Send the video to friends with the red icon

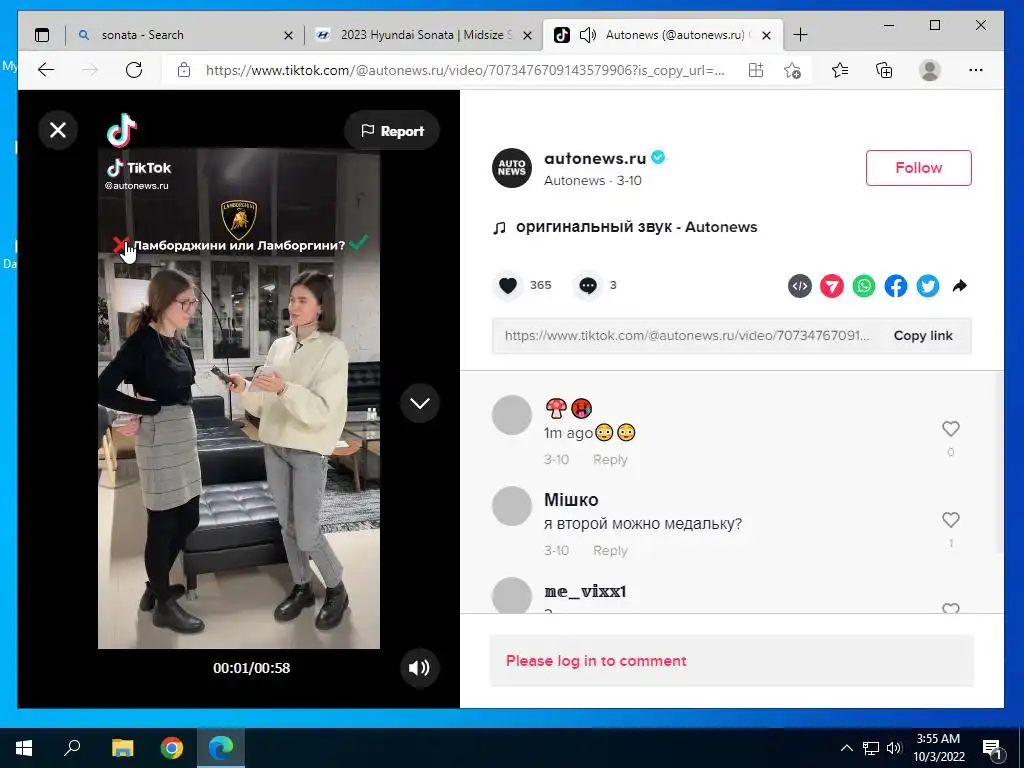(831, 286)
